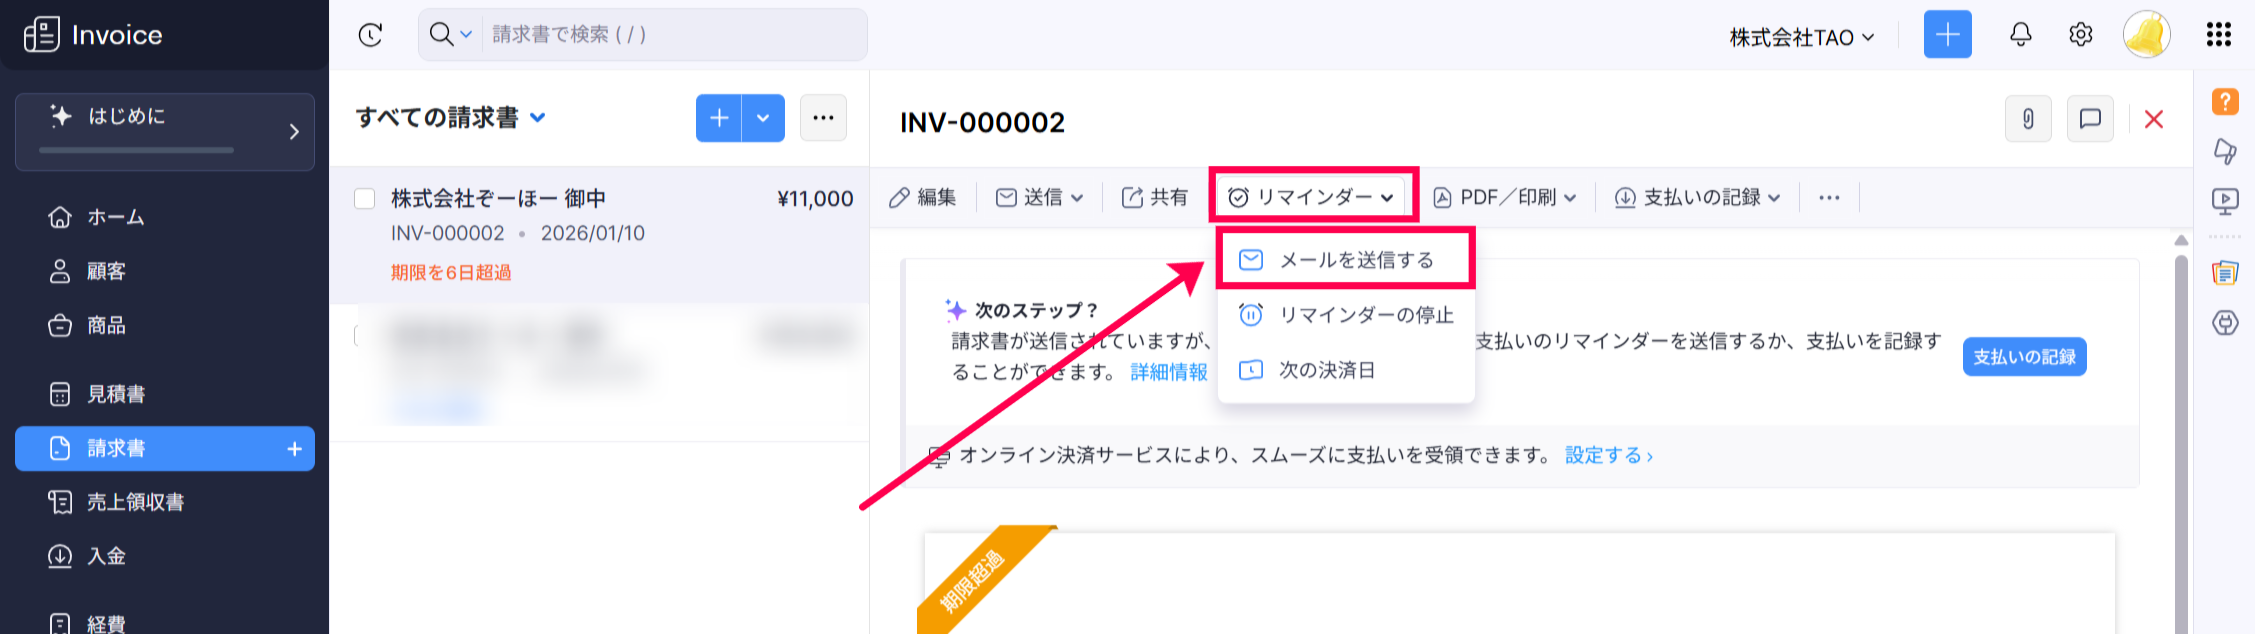Click the orange help question icon

point(2224,101)
